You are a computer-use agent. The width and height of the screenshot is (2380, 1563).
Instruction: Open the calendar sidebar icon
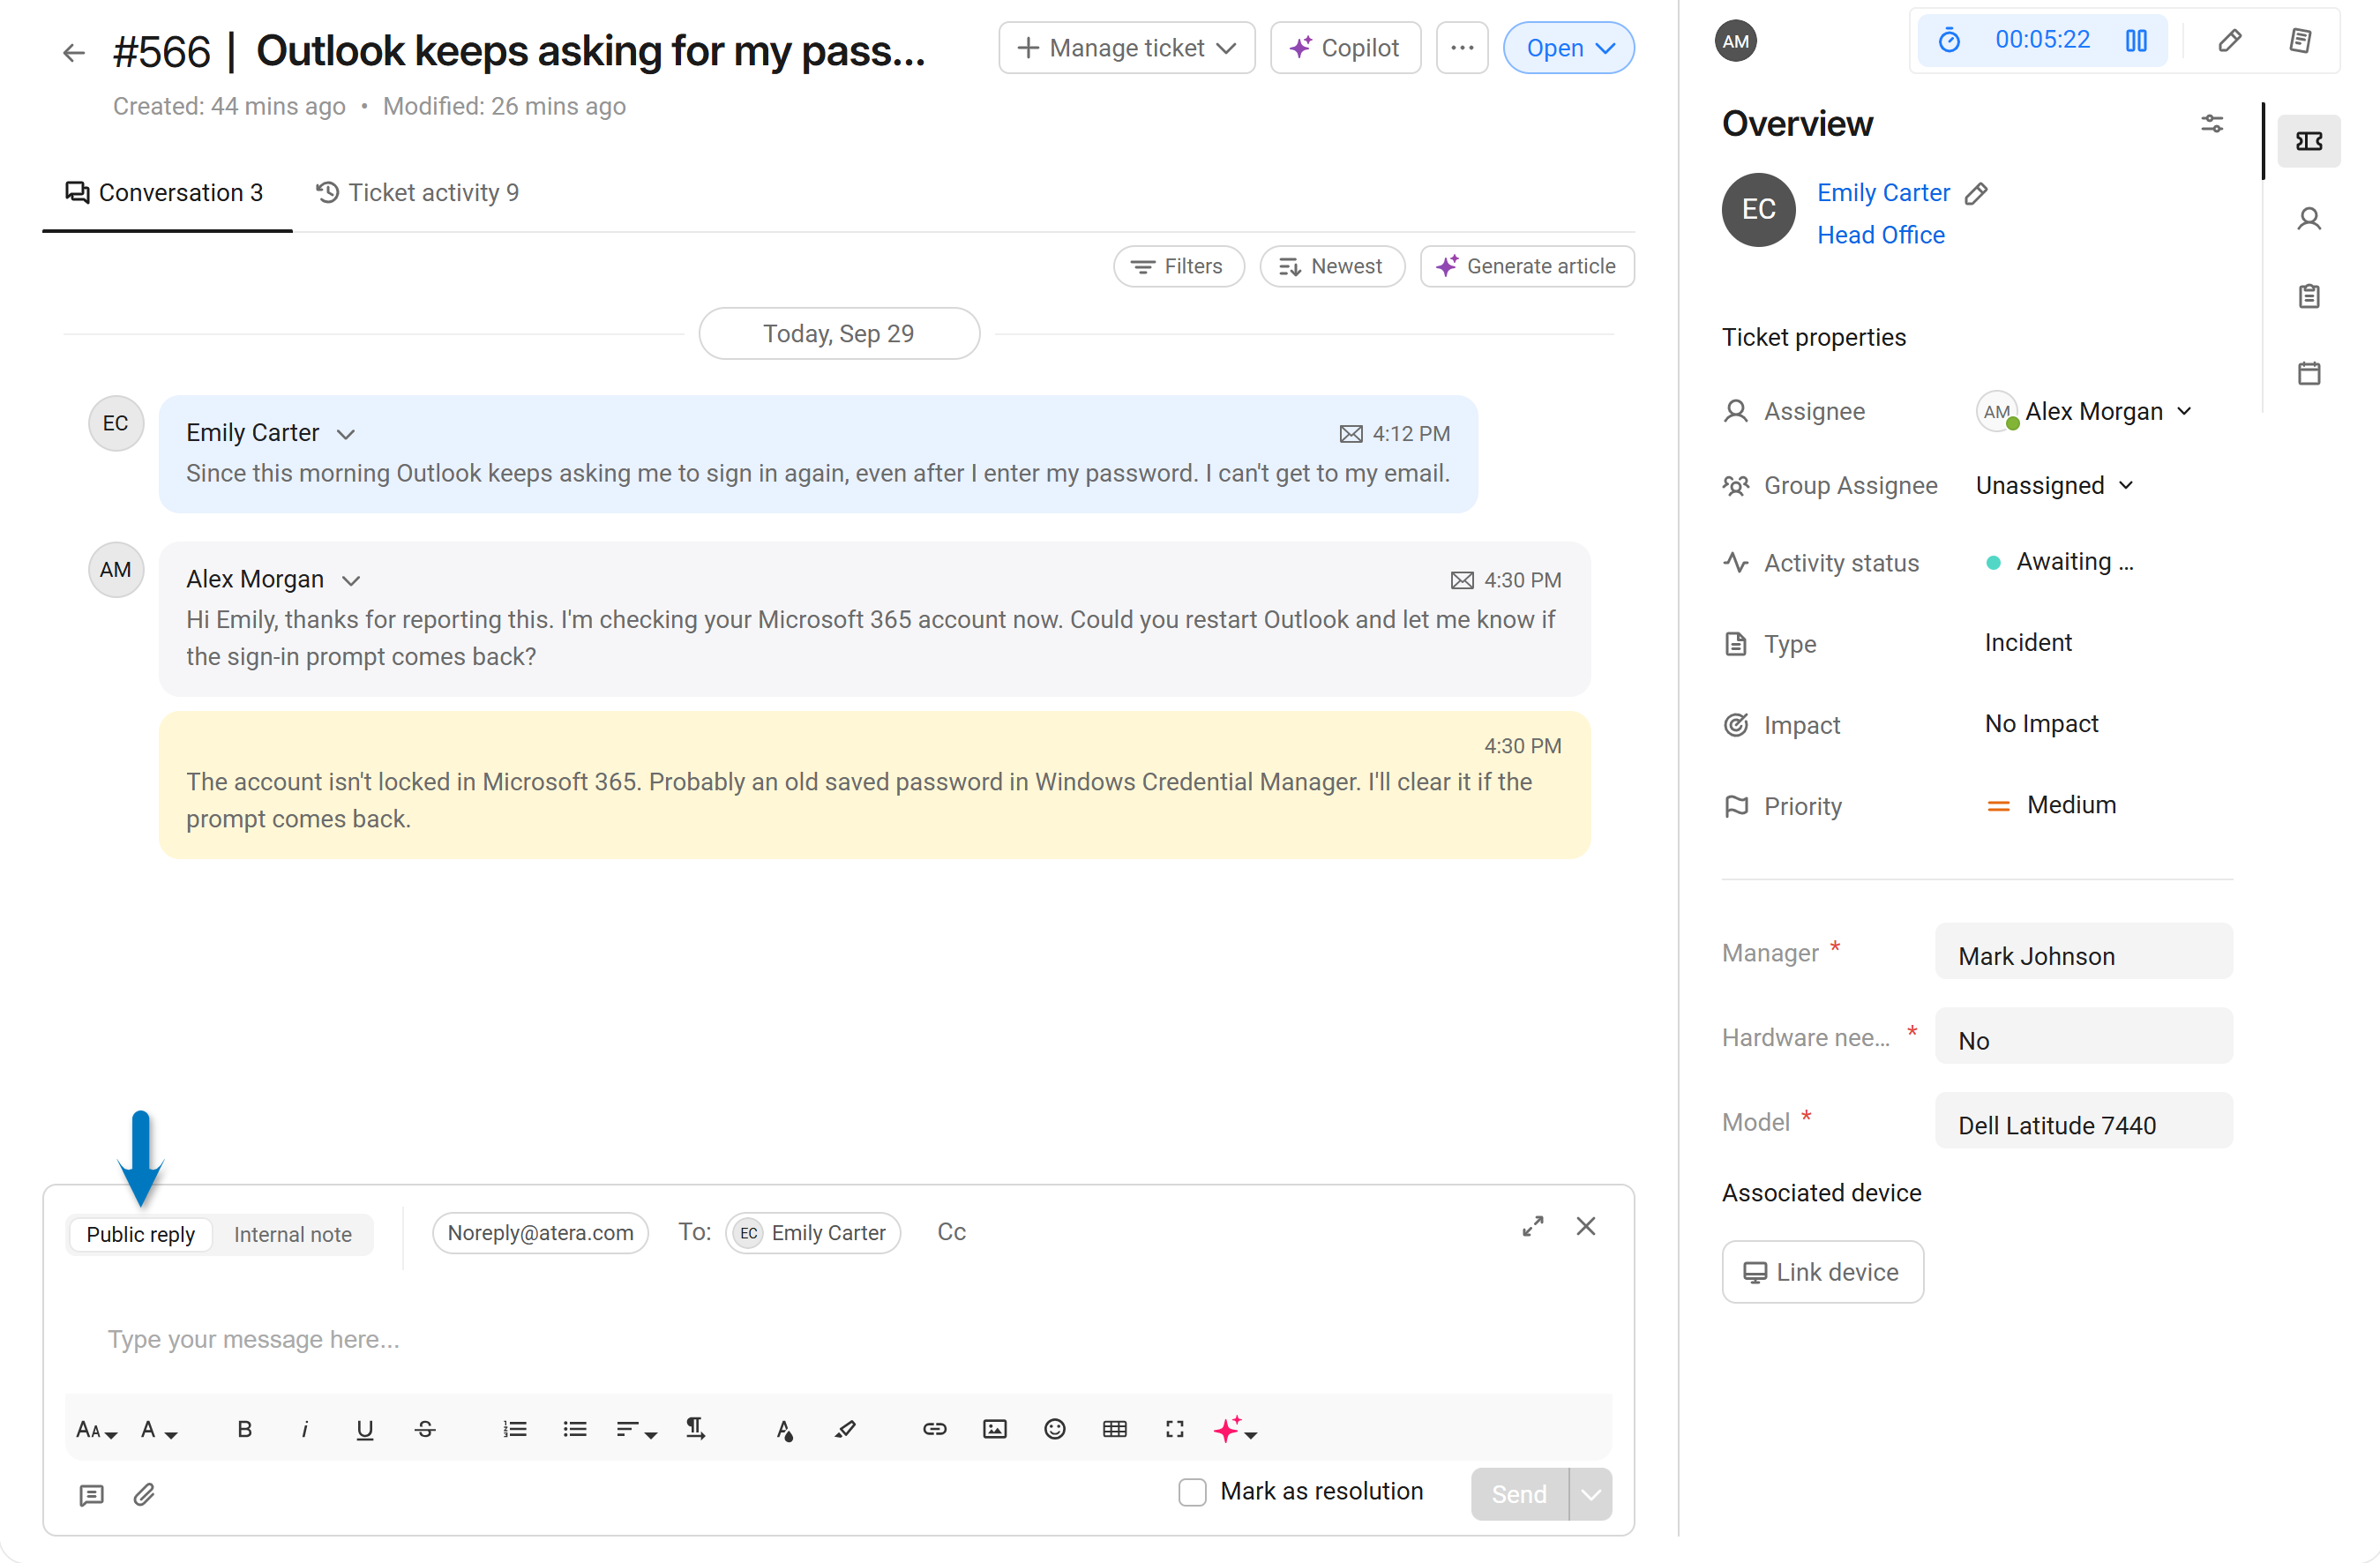pos(2308,373)
